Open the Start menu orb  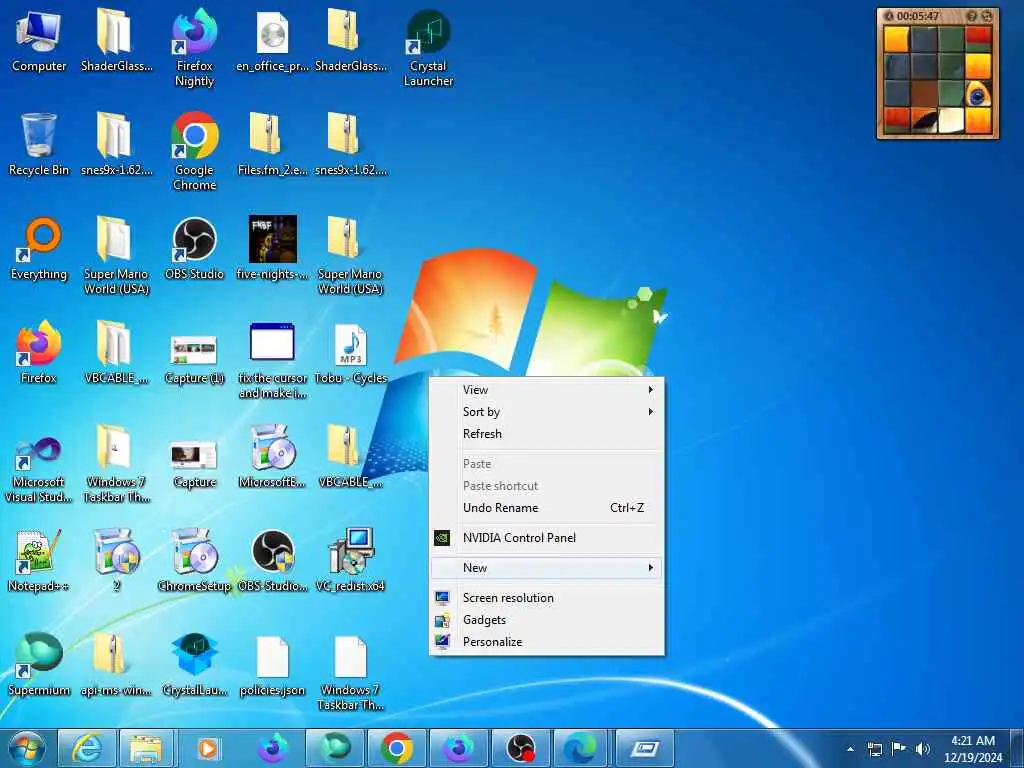coord(27,749)
